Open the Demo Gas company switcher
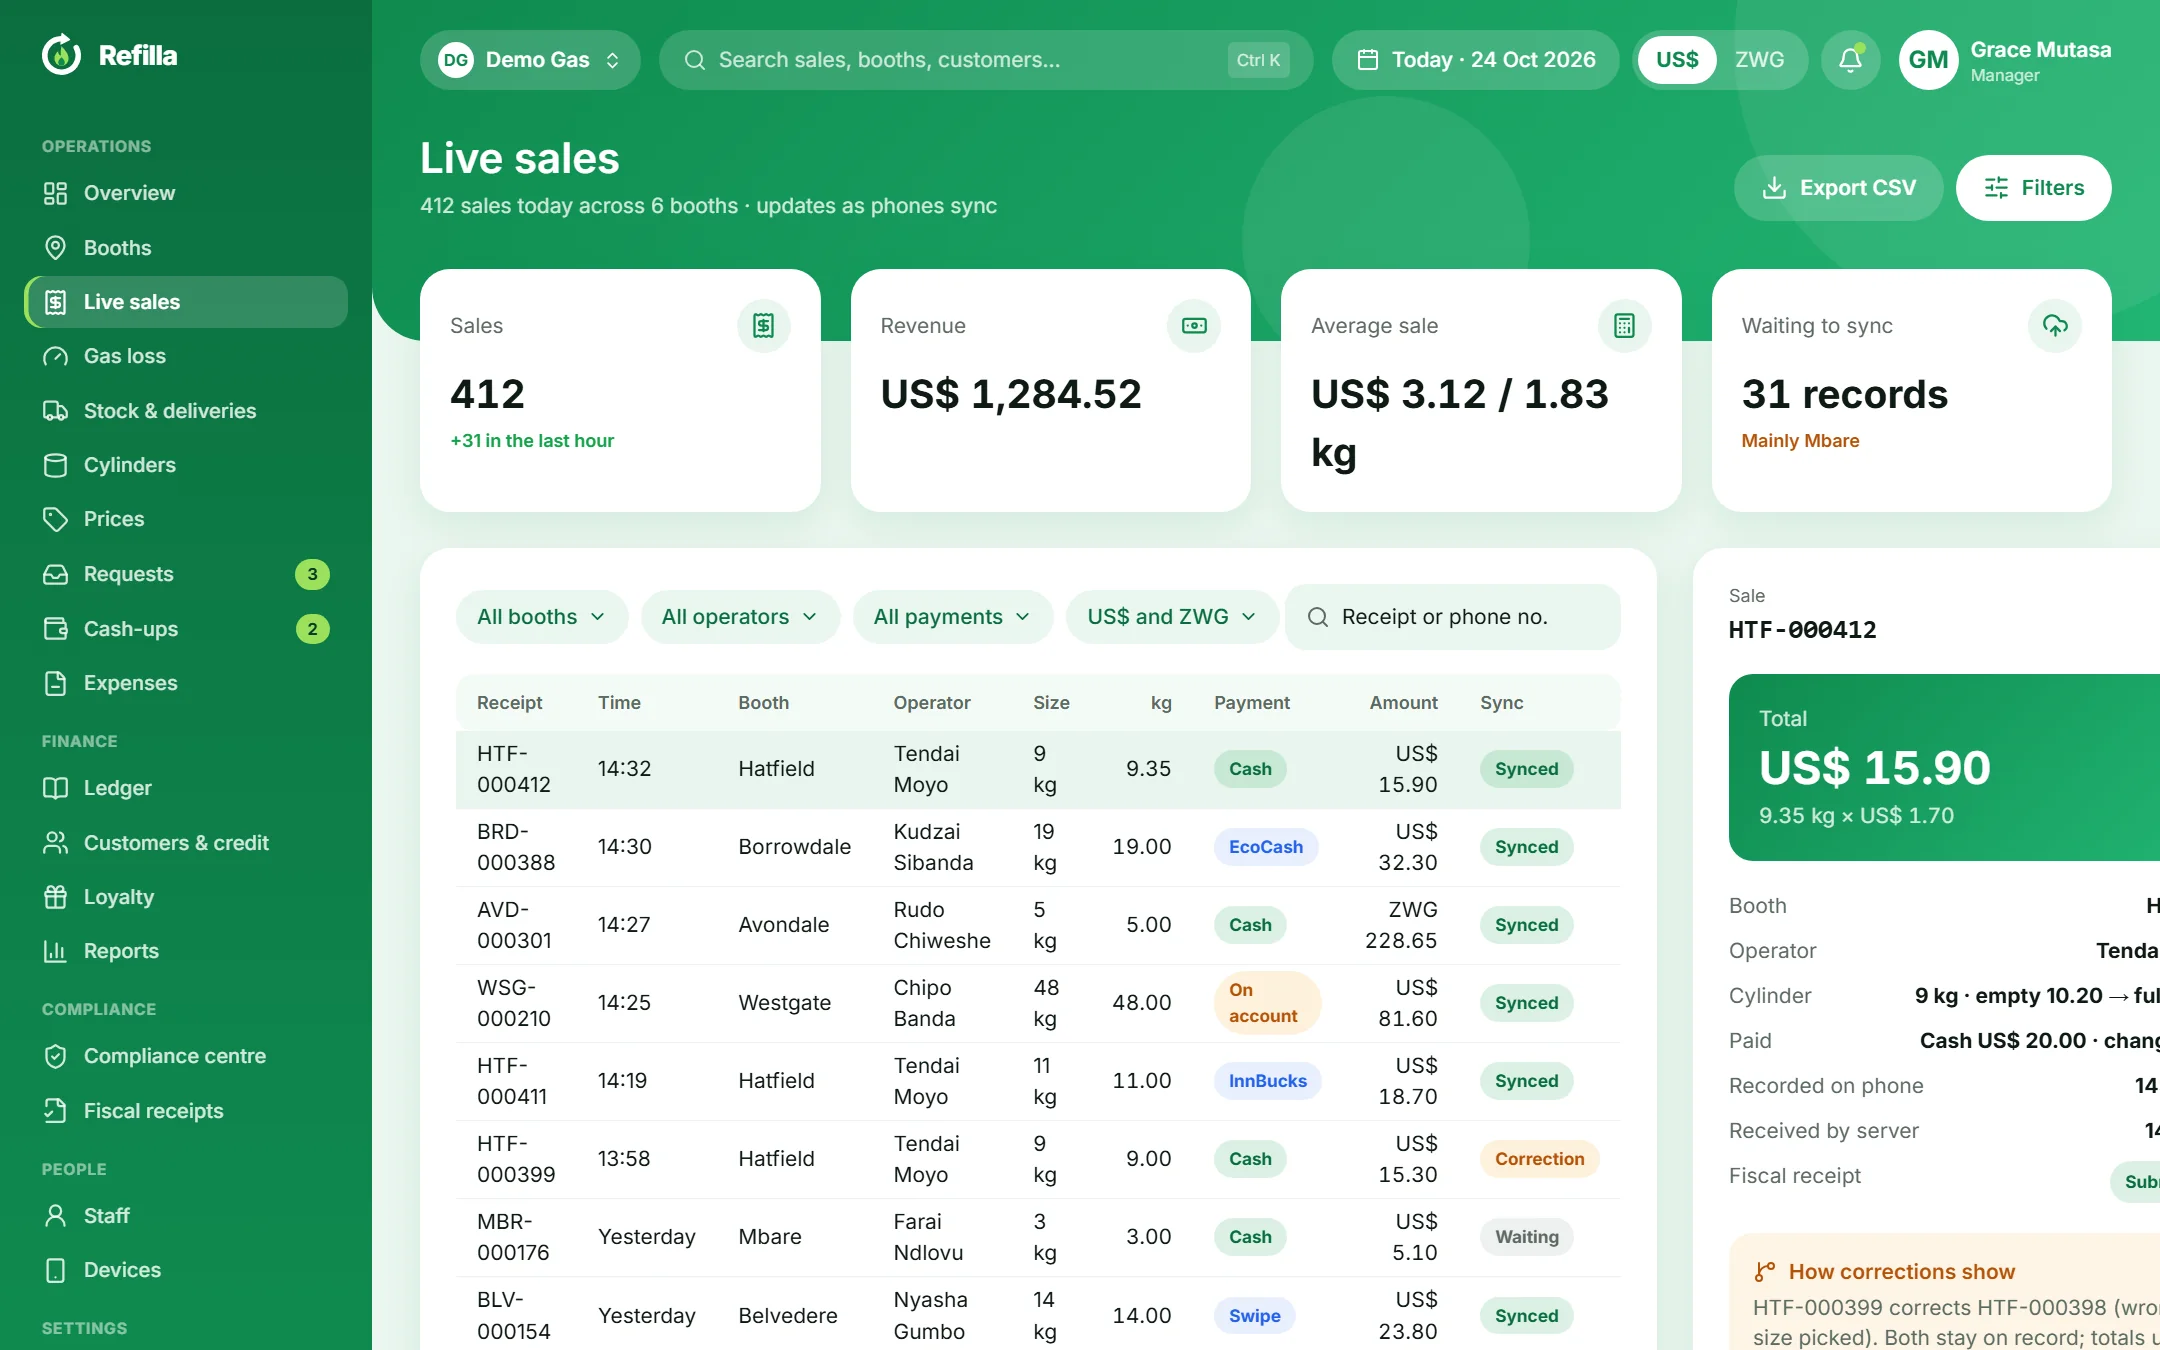This screenshot has height=1350, width=2160. [x=530, y=60]
